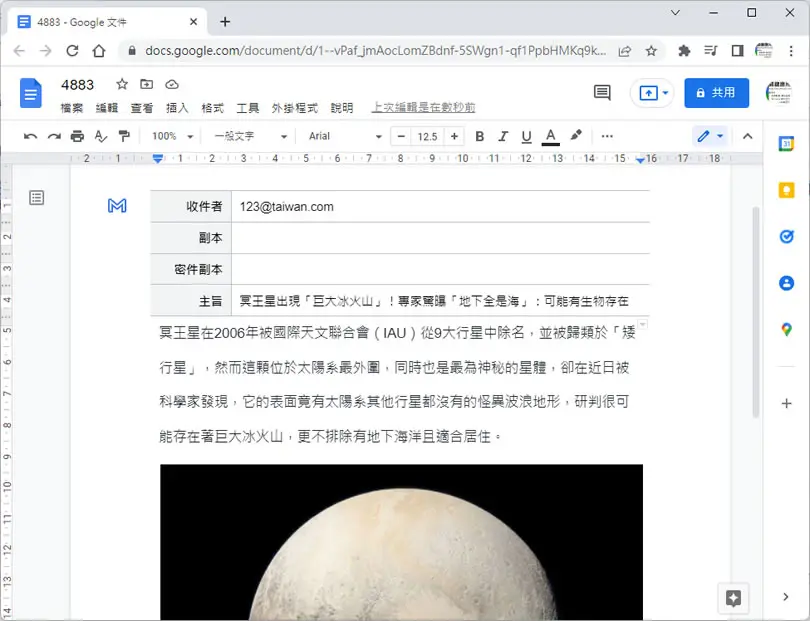The image size is (810, 621).
Task: Open the paragraph style dropdown
Action: [x=251, y=136]
